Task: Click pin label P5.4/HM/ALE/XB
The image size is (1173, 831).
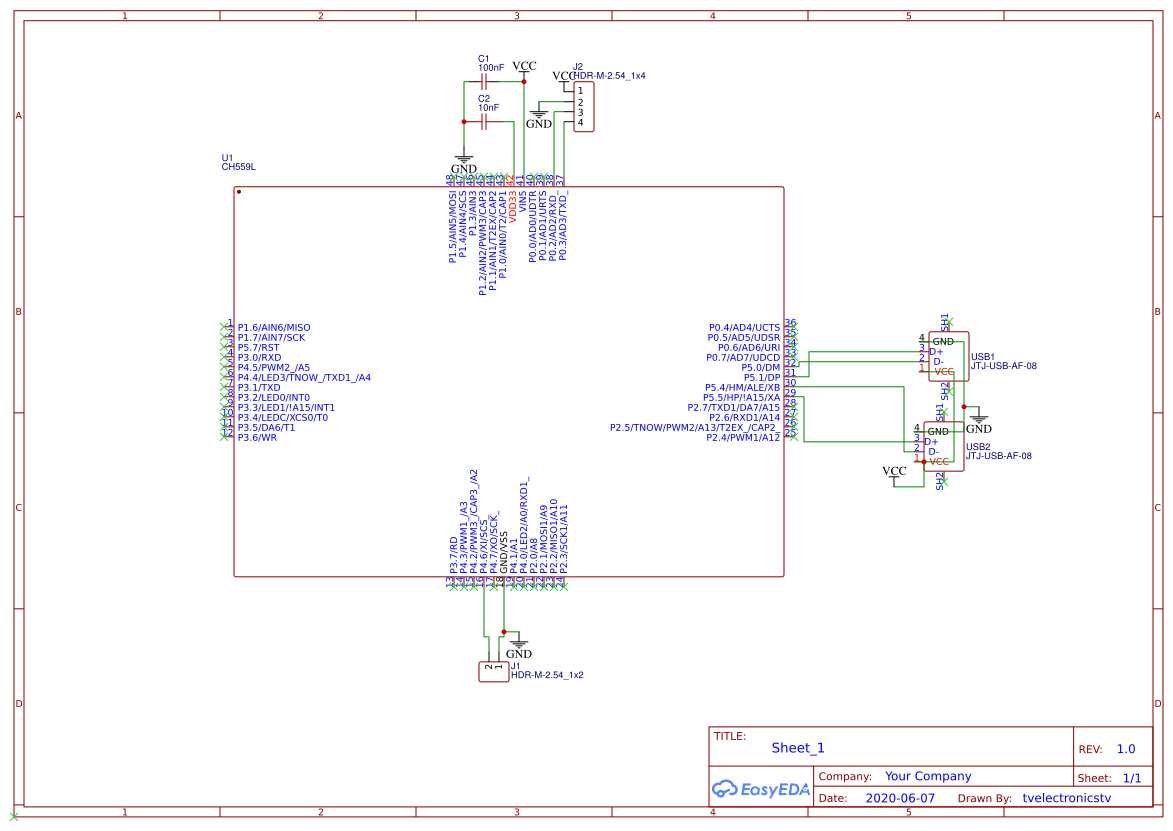Action: (742, 387)
